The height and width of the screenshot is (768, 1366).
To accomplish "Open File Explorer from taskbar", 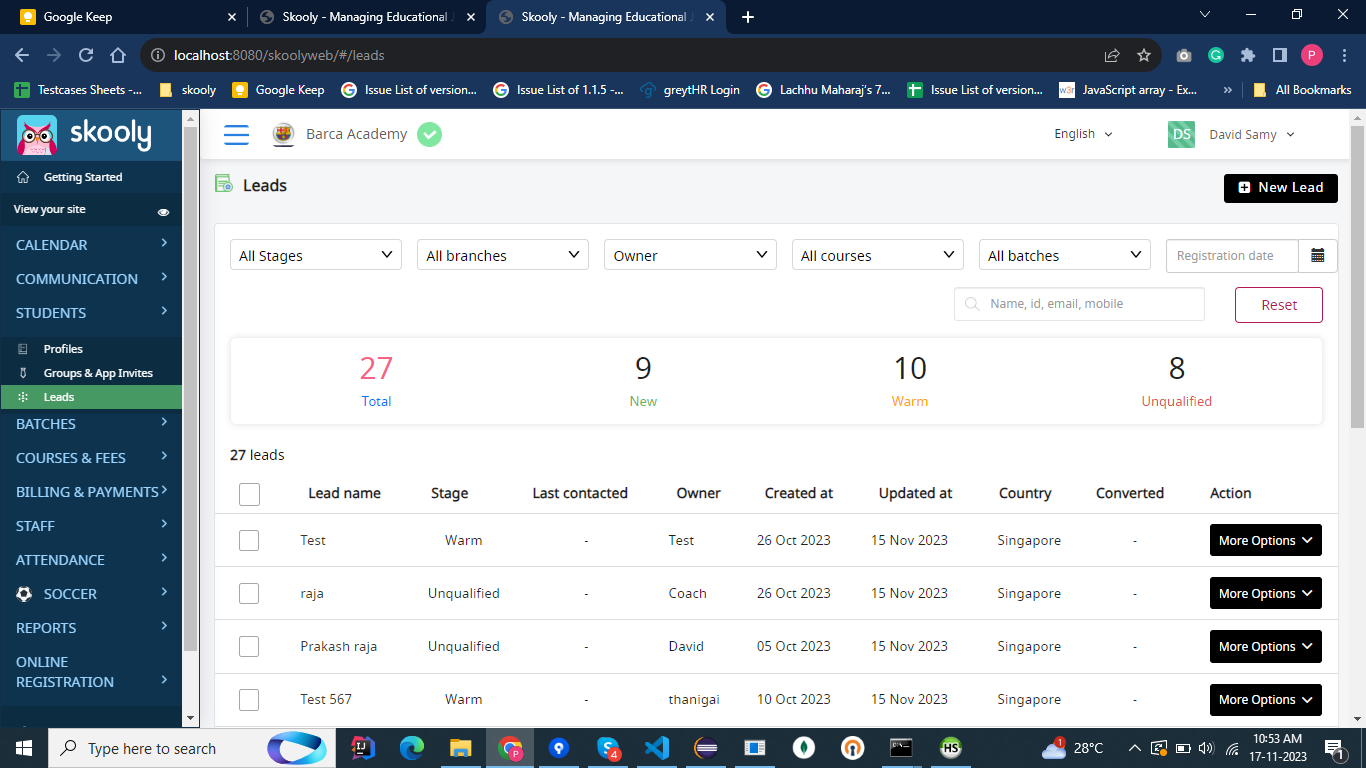I will point(460,748).
